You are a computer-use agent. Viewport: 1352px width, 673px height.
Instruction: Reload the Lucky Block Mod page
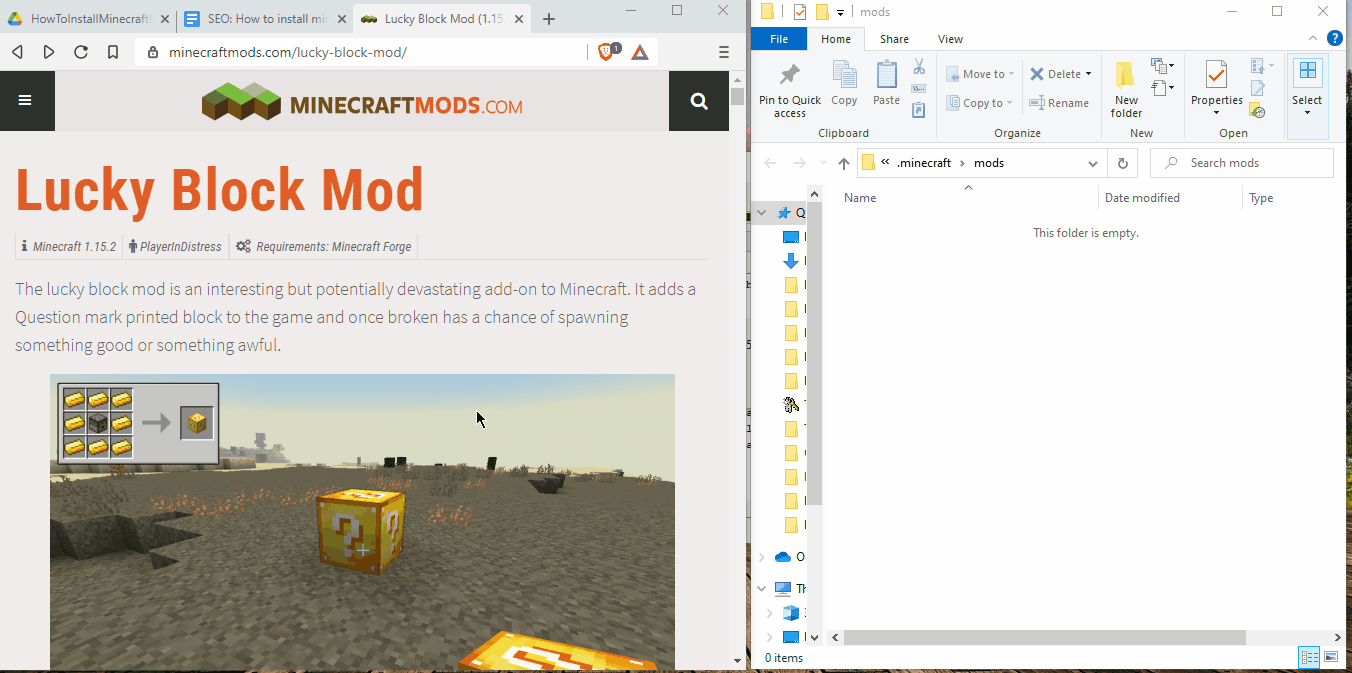[x=81, y=52]
